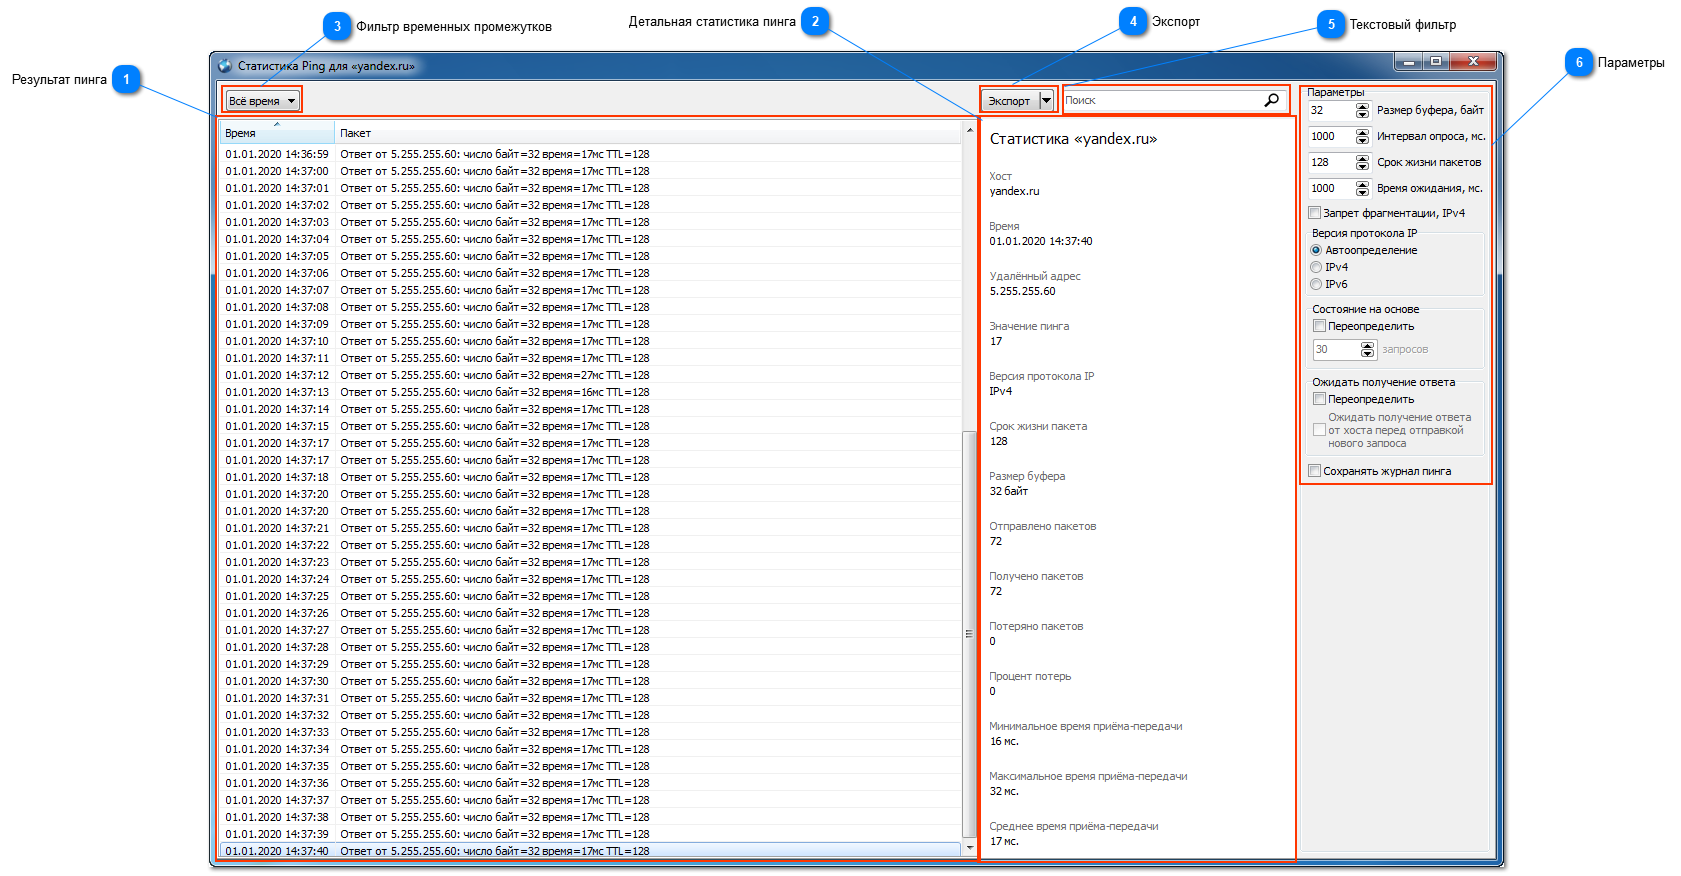Select the row at 01.01.2020 14:37:25
This screenshot has width=1681, height=876.
tap(590, 596)
